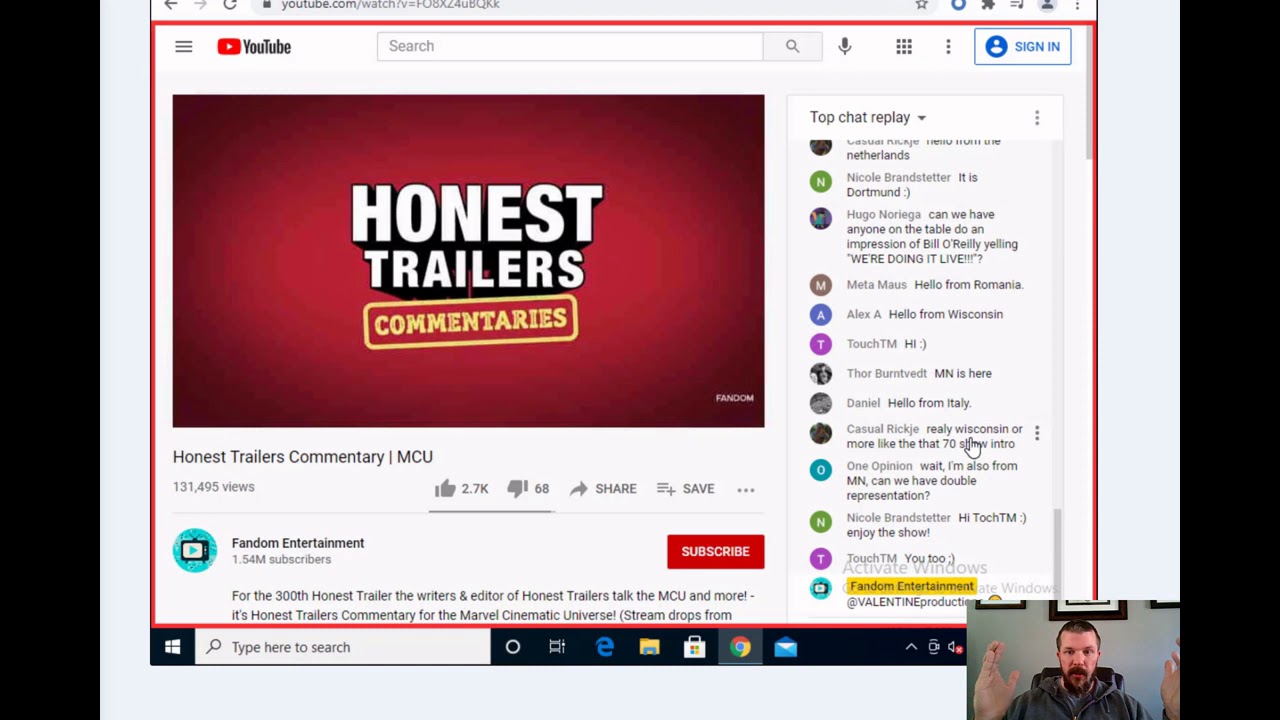
Task: Open options for Casual Rickje wisconsin message
Action: click(x=1037, y=433)
